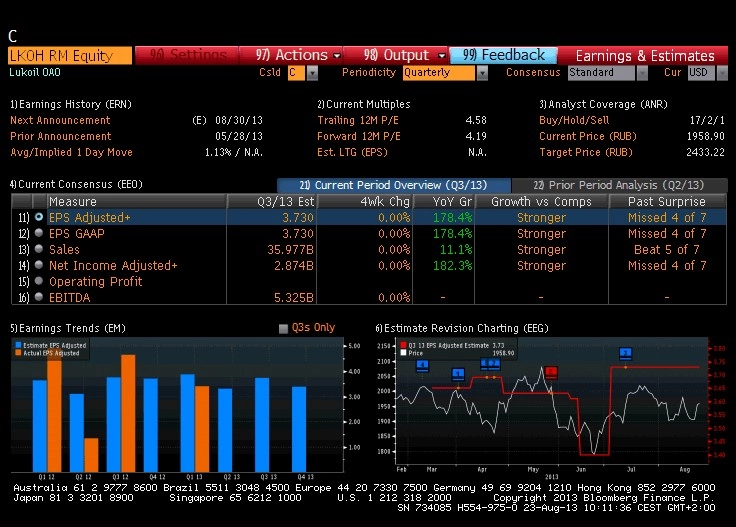Click the USD currency field
The image size is (736, 527).
[x=701, y=73]
